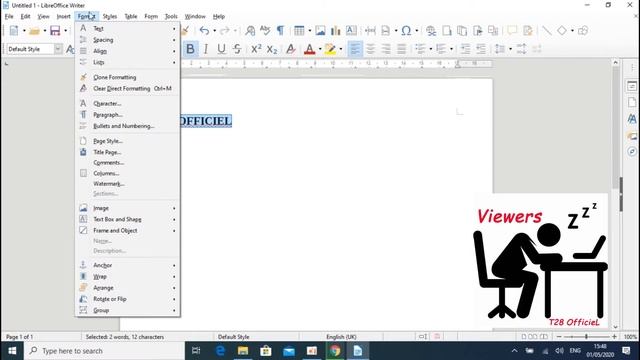Click Center Horizontally alignment icon

click(x=370, y=49)
